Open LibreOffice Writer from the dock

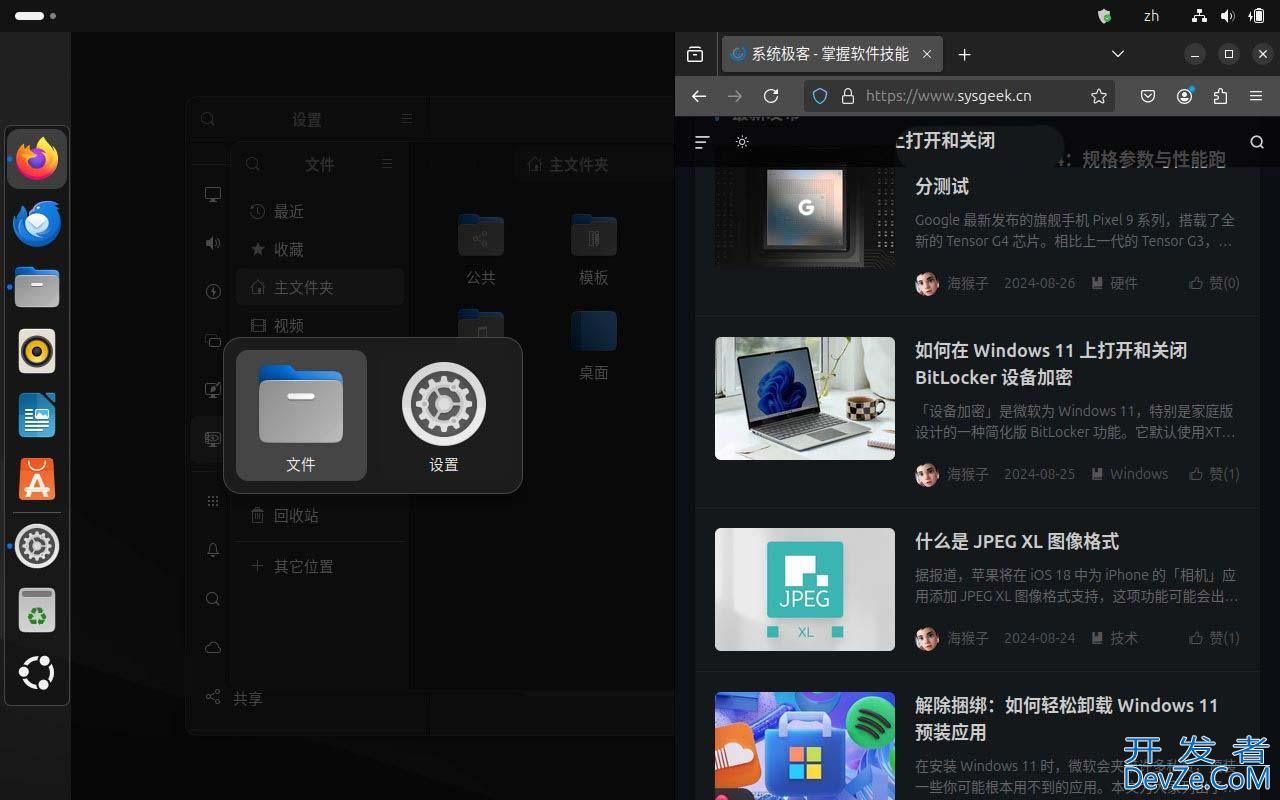37,415
